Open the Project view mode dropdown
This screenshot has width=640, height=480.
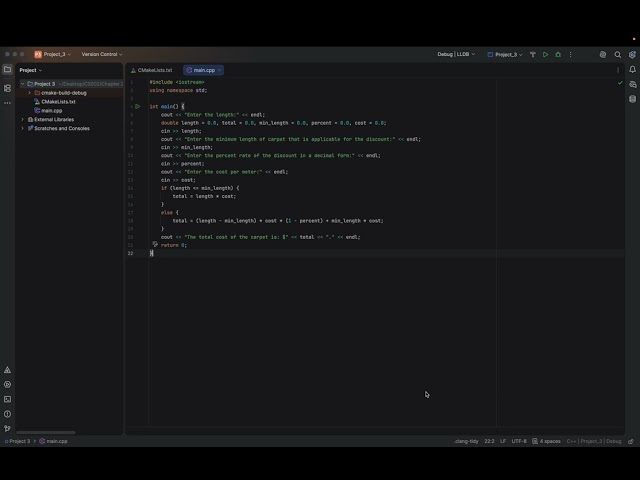click(31, 70)
